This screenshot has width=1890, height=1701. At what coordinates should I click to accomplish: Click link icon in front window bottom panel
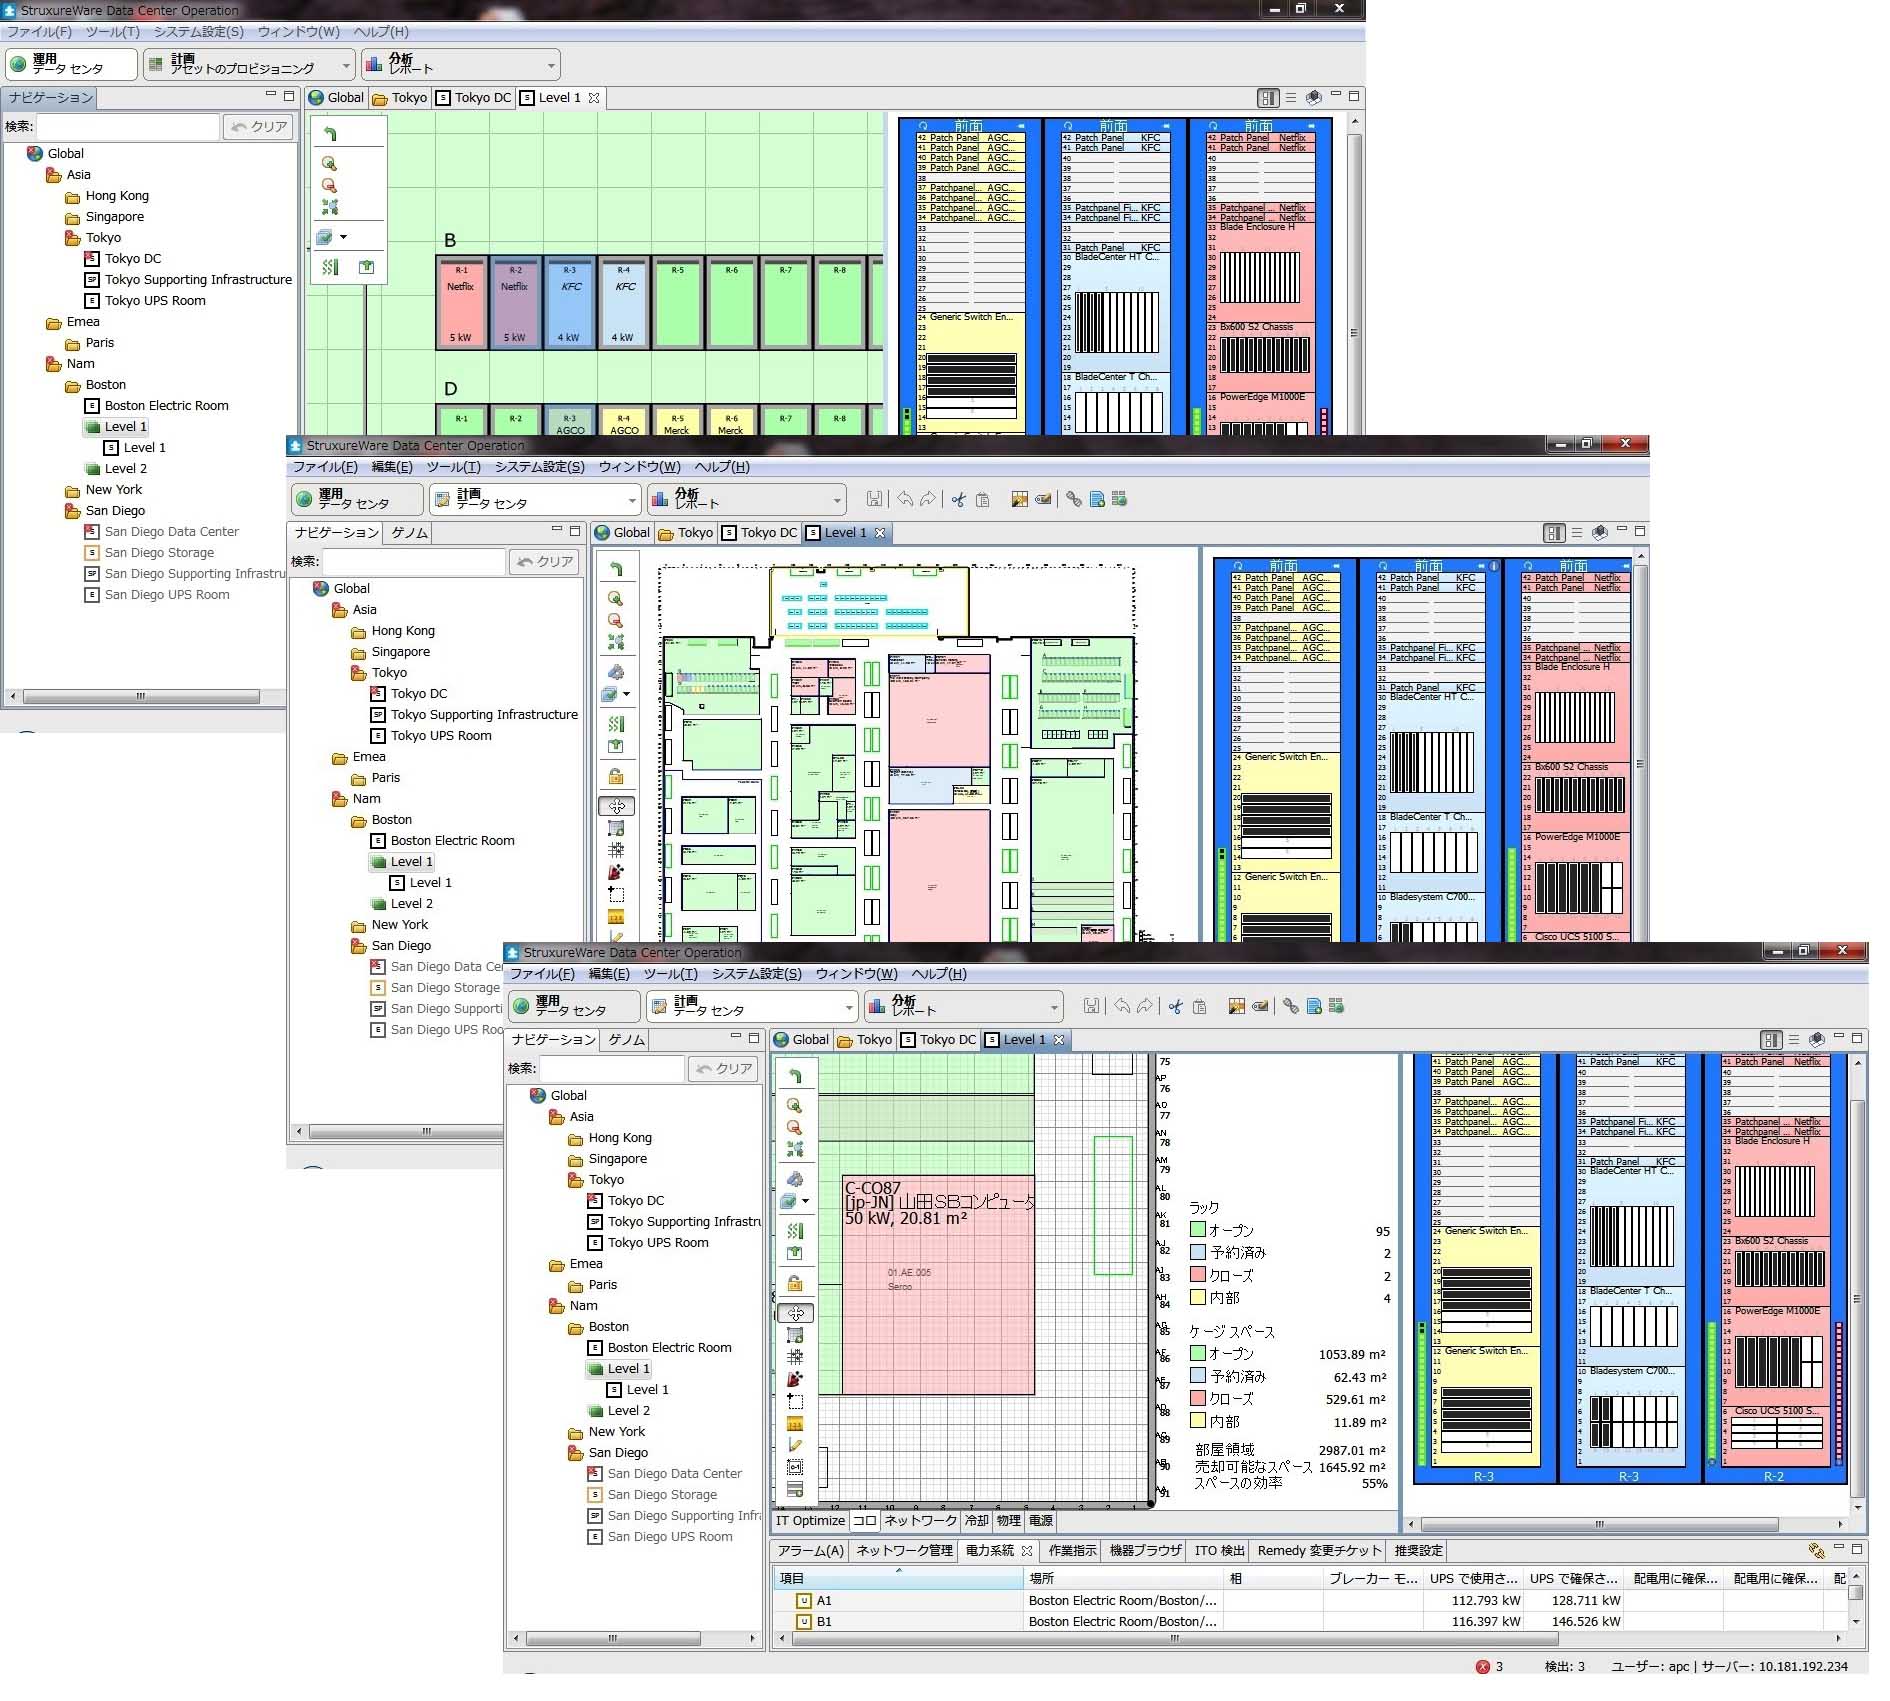pos(1816,1551)
